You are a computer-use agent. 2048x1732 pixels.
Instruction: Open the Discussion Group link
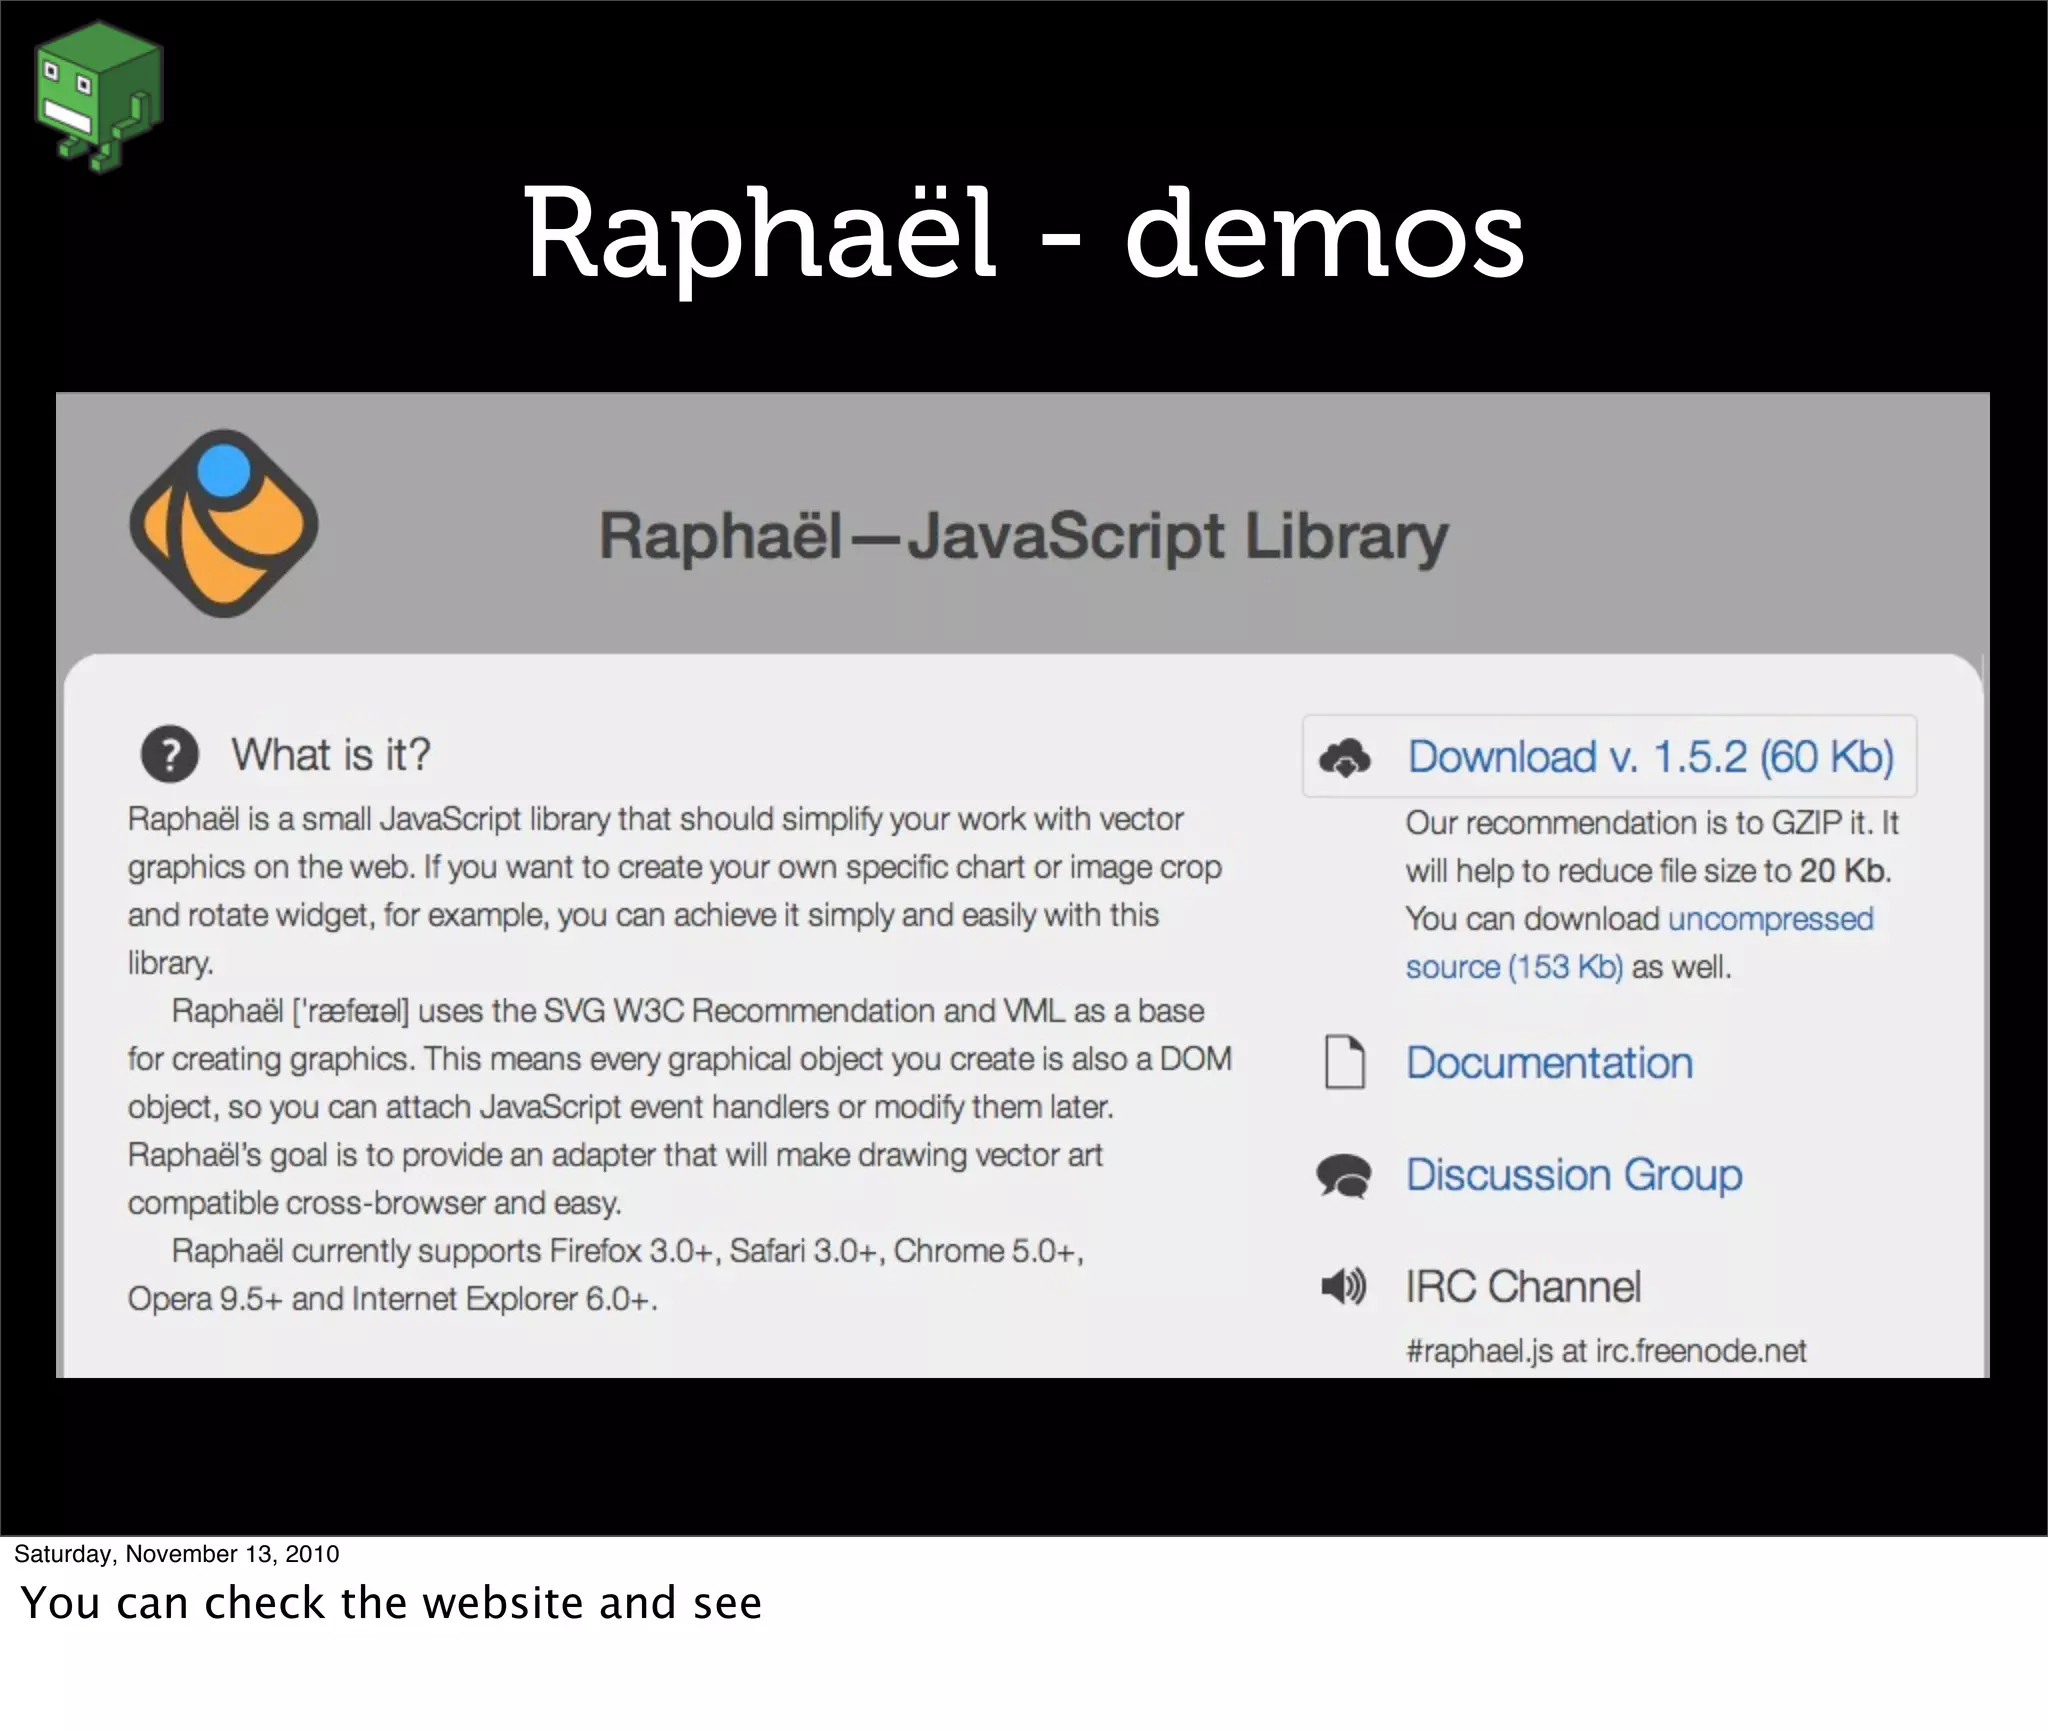tap(1574, 1175)
